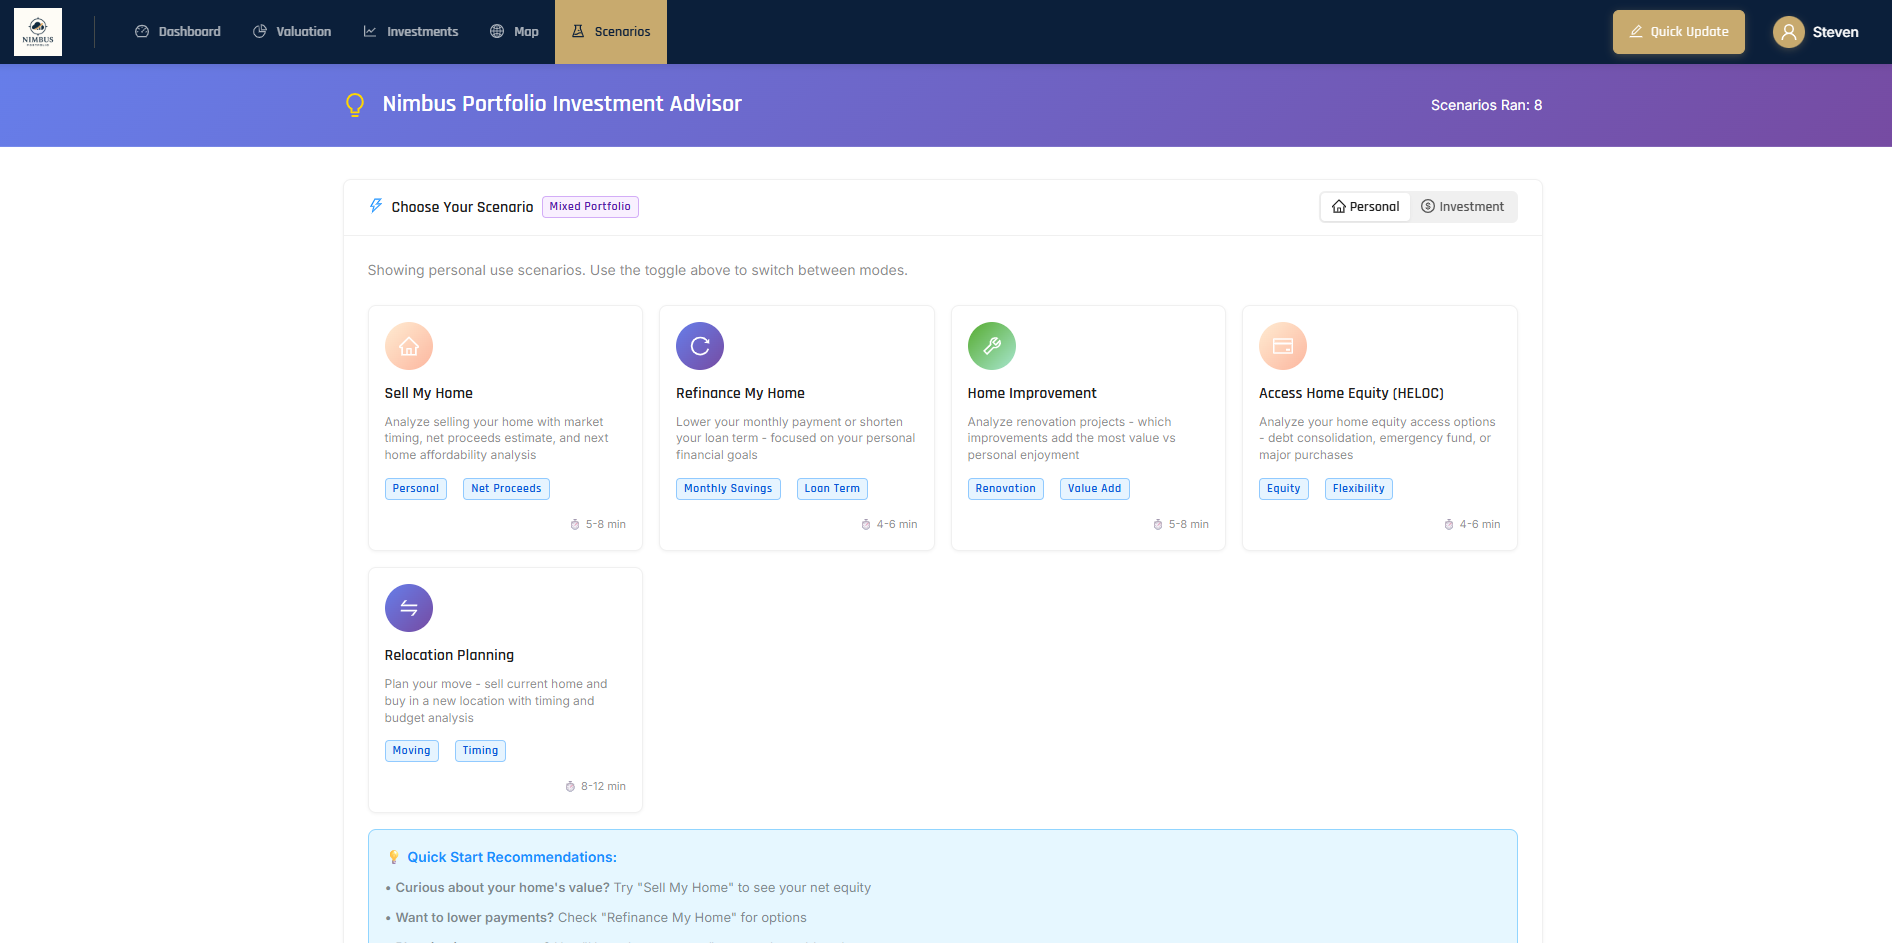1892x943 pixels.
Task: Click the Mixed Portfolio badge
Action: coord(590,207)
